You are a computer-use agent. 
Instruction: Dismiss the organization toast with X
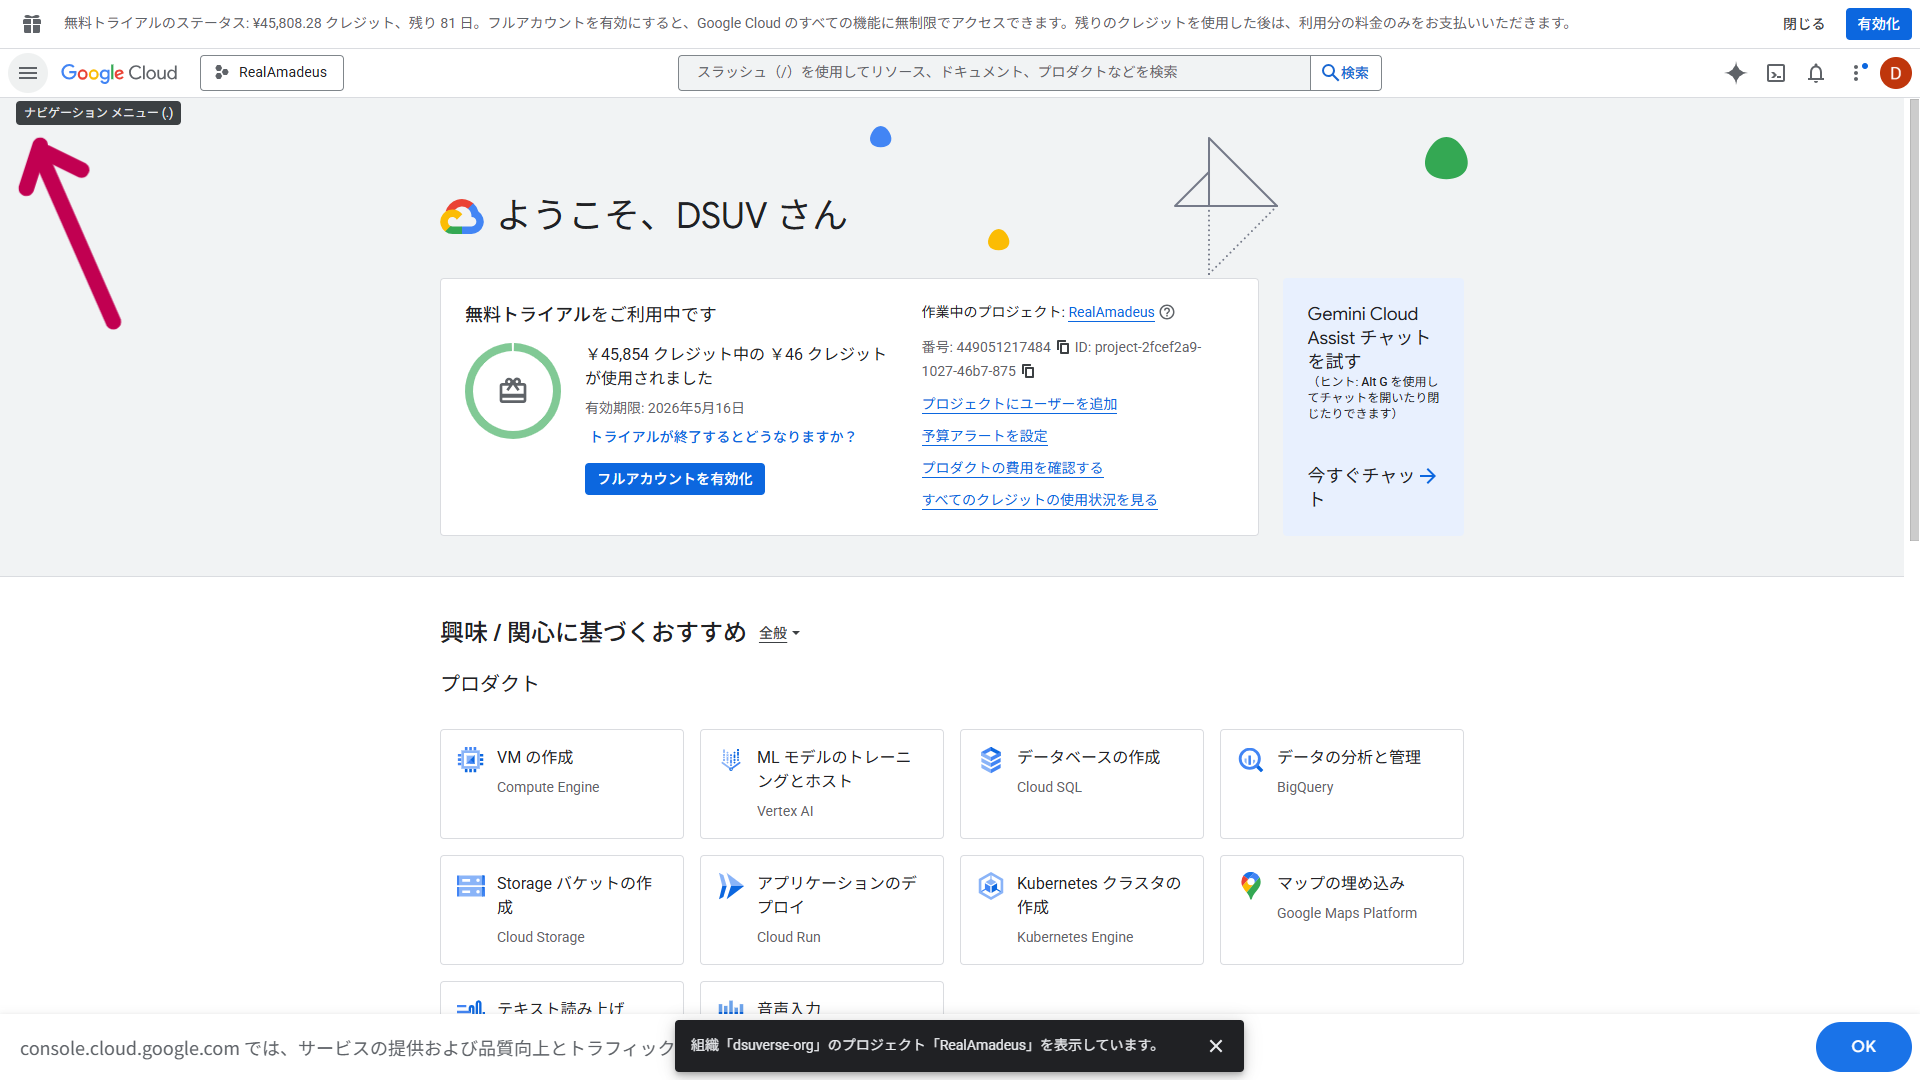point(1216,1046)
